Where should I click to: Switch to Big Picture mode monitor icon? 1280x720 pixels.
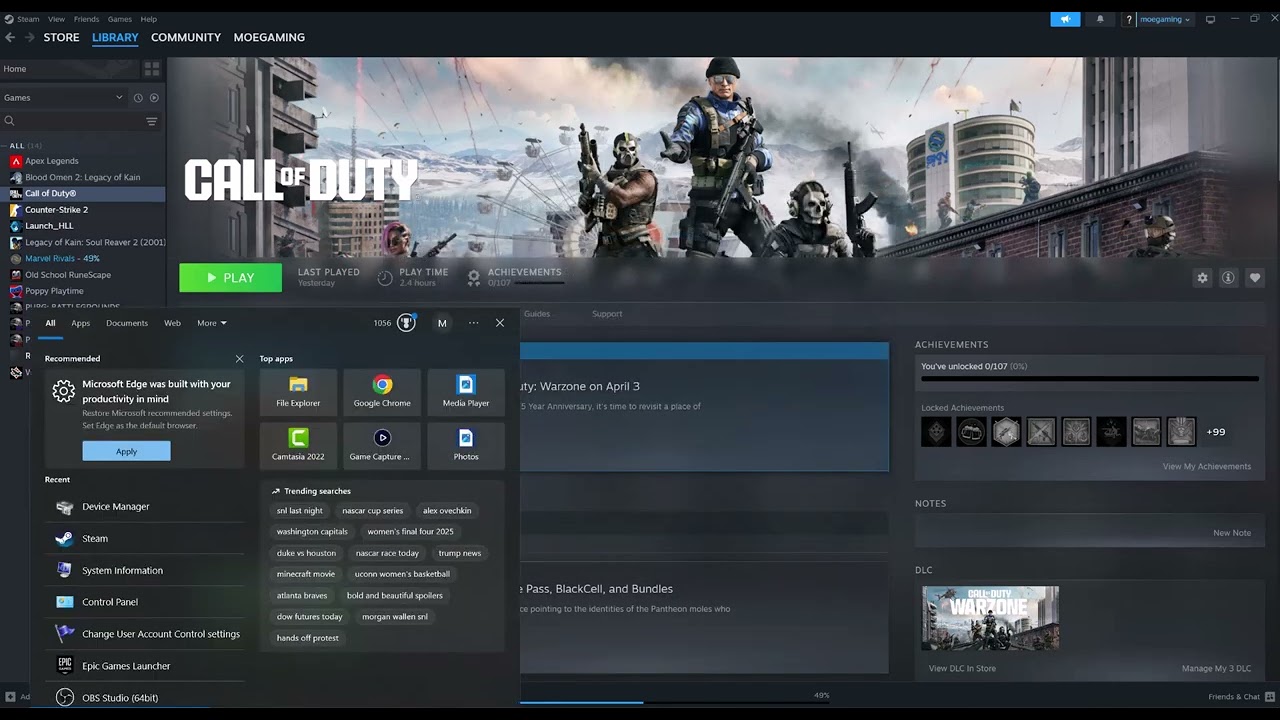pos(1210,19)
